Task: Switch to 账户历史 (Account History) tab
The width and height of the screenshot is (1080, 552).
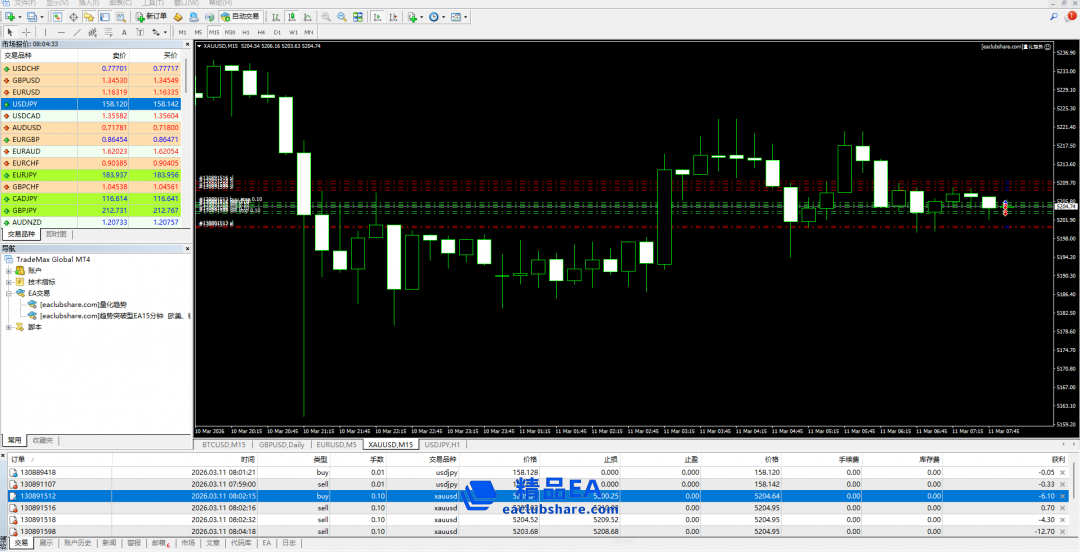Action: point(77,543)
